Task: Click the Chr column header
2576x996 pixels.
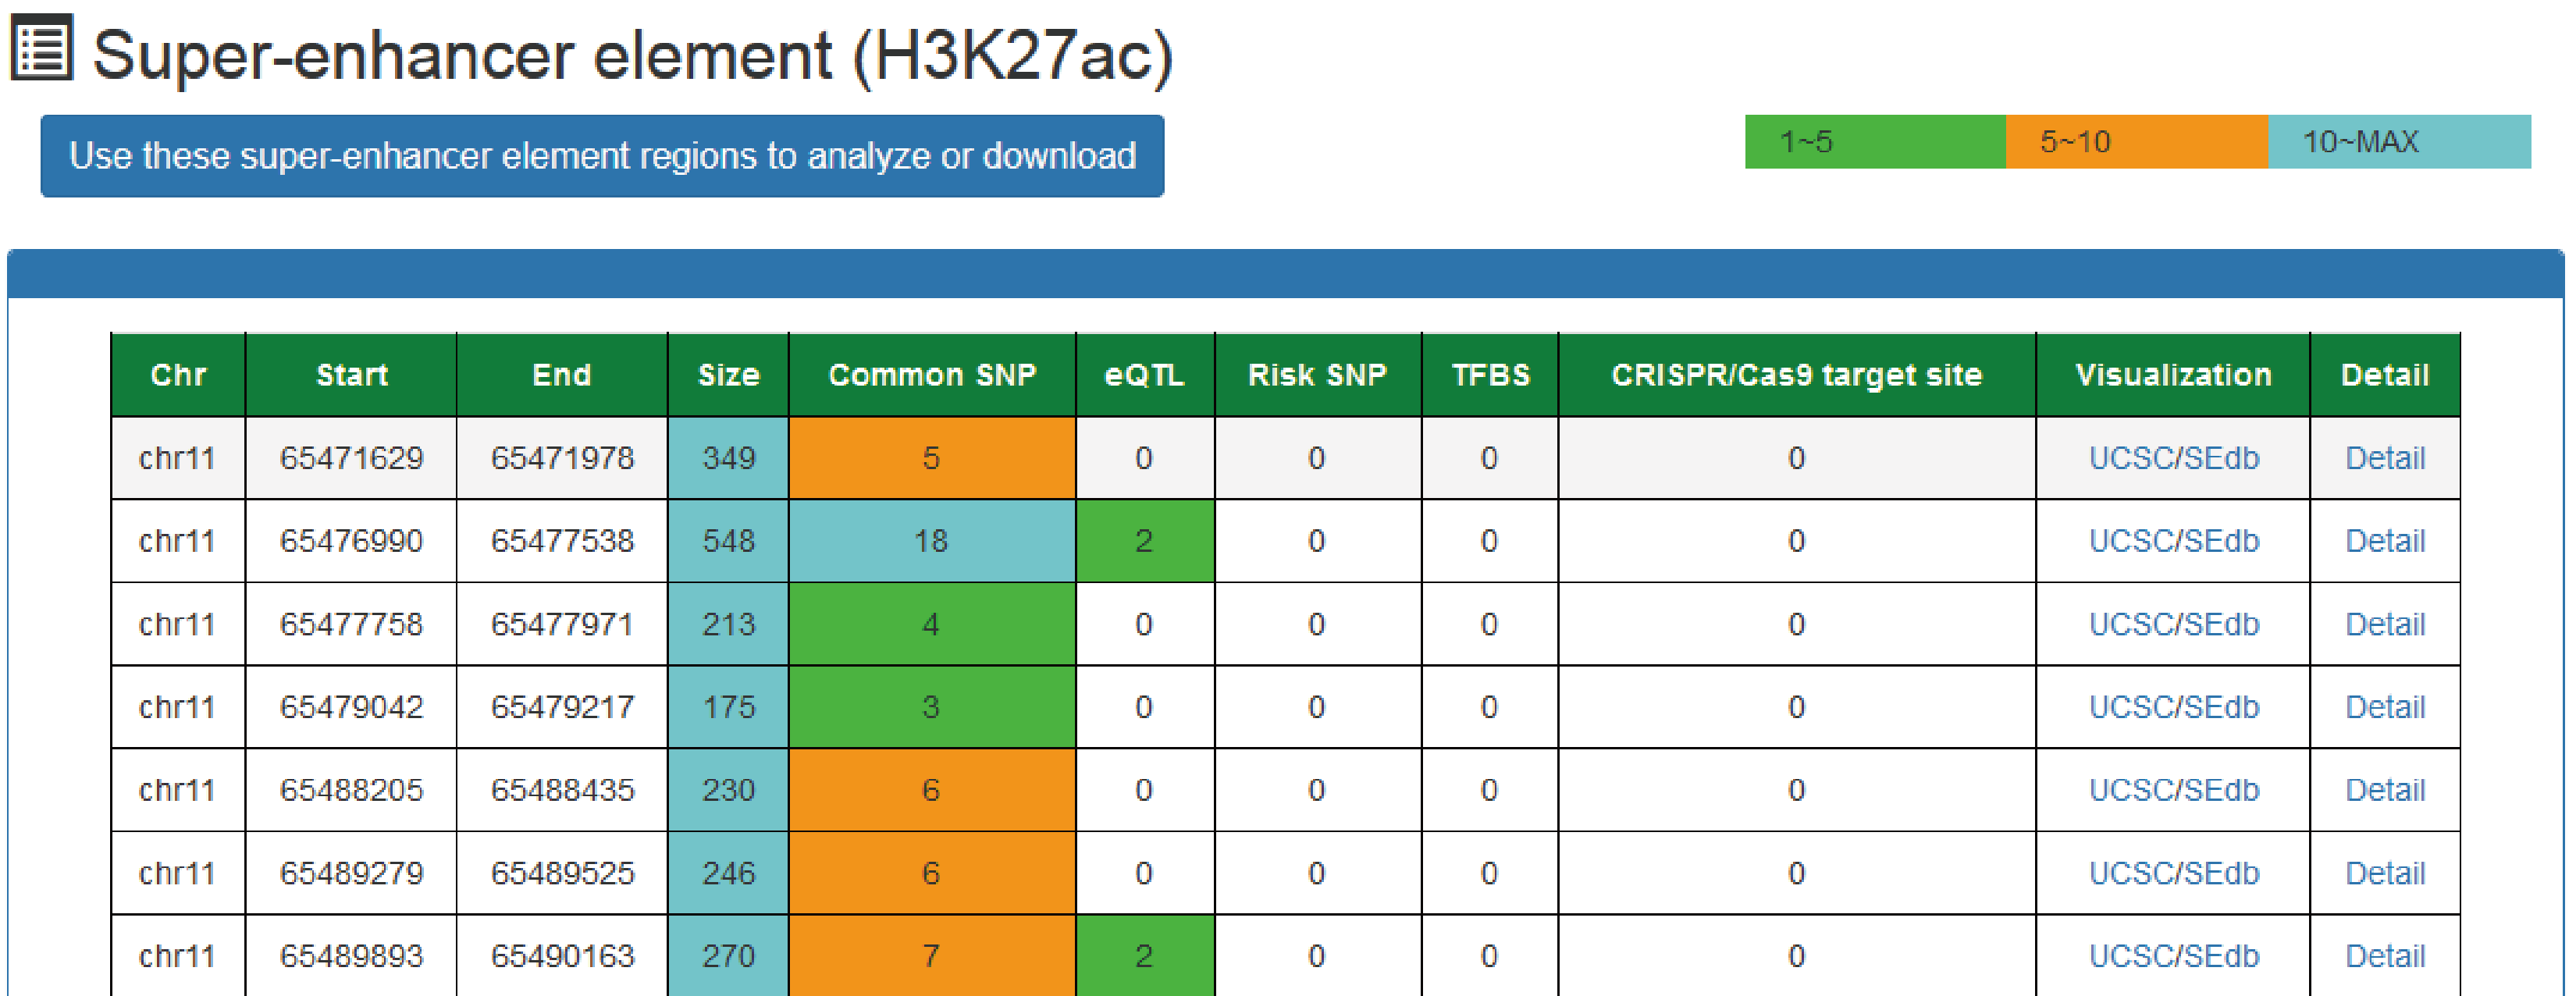Action: point(178,375)
